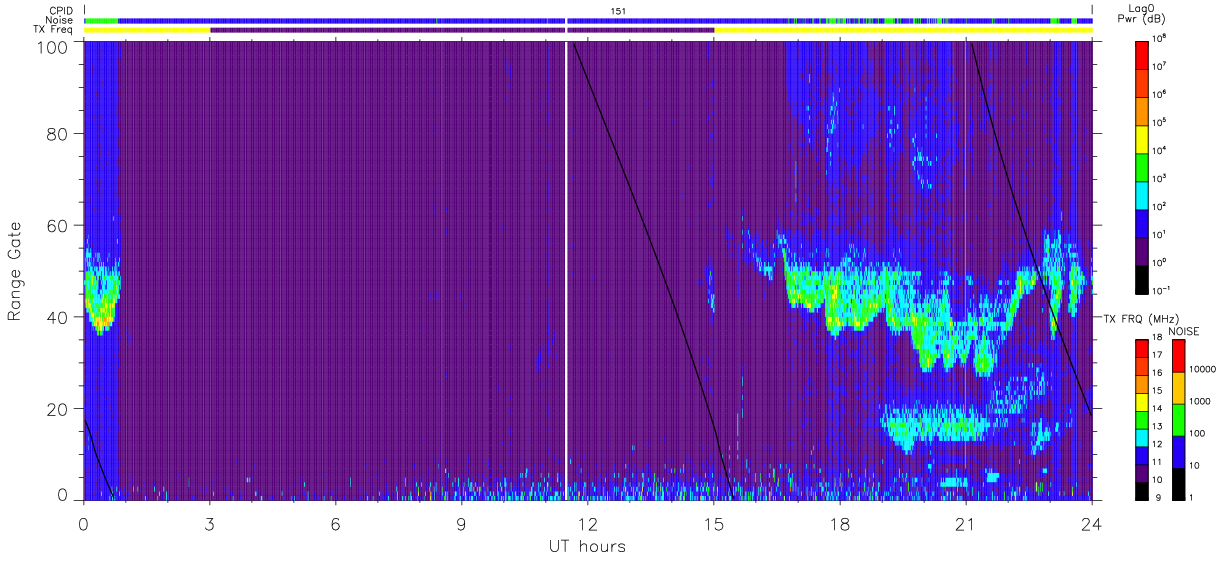The width and height of the screenshot is (1228, 567).
Task: Click the 'TX Freq' row label
Action: [55, 30]
